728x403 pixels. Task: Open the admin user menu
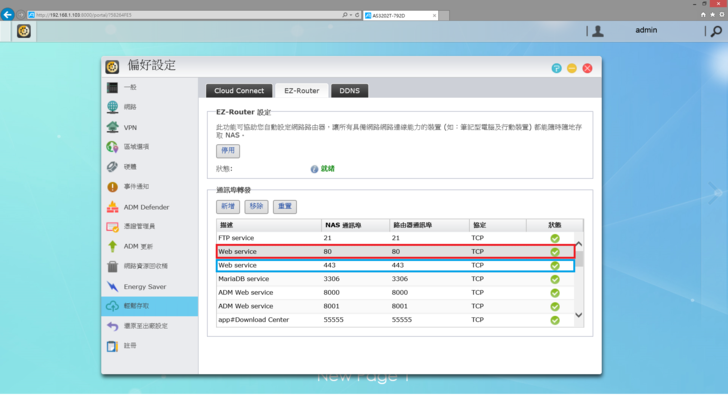pos(645,31)
